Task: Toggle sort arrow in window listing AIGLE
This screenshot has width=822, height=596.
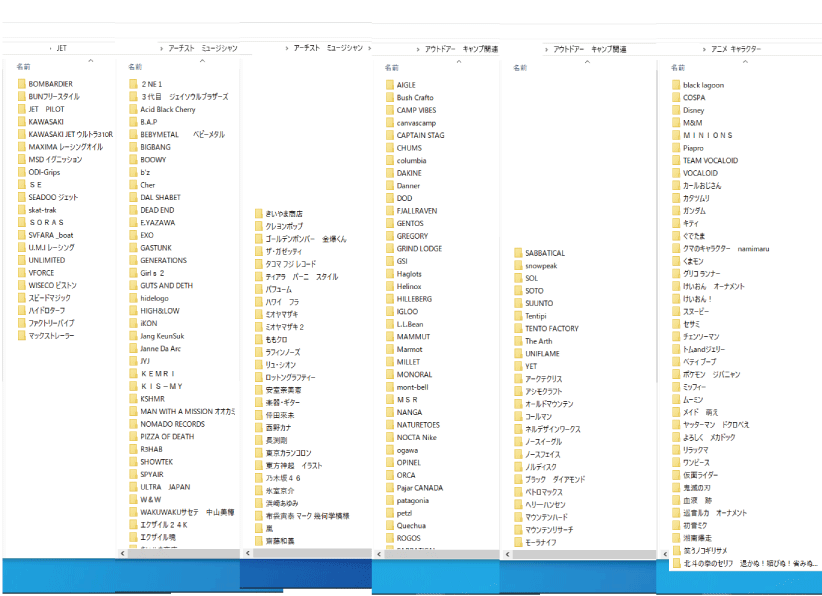Action: click(x=459, y=62)
